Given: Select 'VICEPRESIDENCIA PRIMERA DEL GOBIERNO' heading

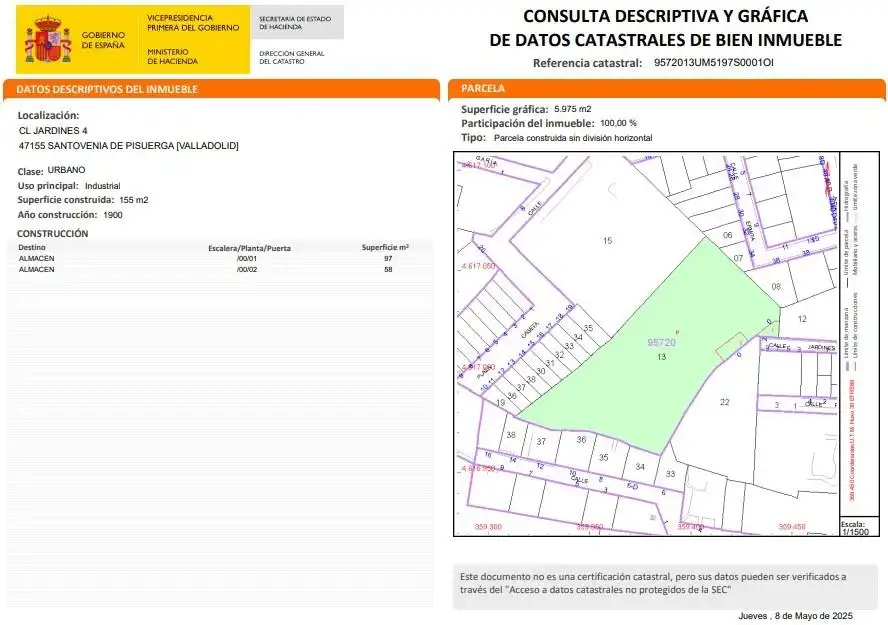Looking at the screenshot, I should (x=193, y=23).
